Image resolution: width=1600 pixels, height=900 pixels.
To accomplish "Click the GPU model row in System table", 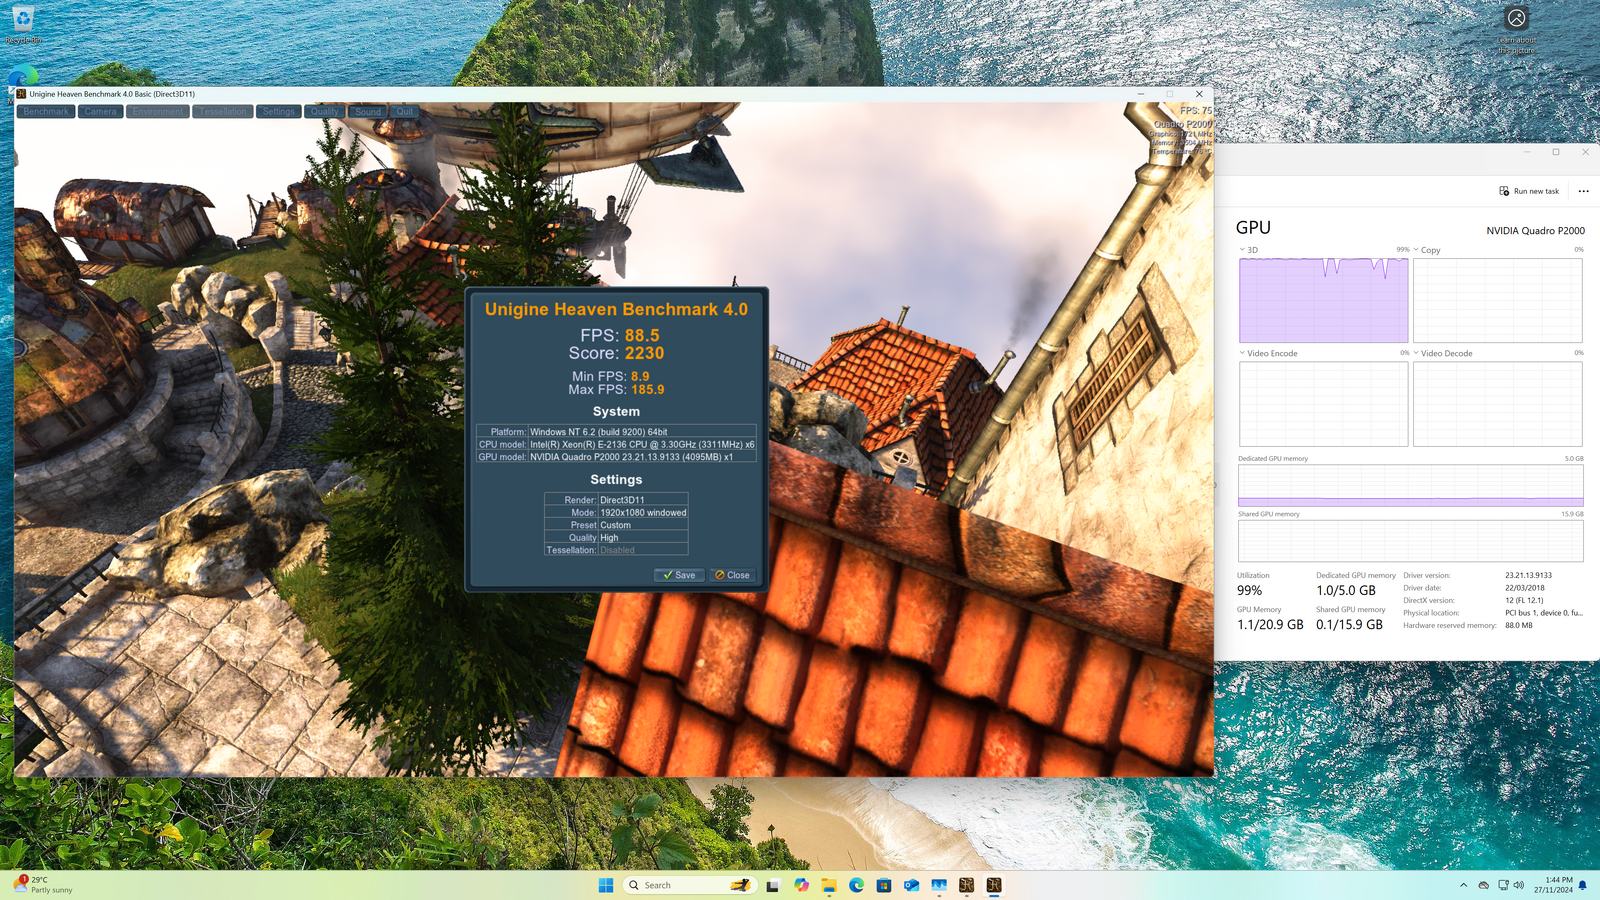I will (616, 456).
